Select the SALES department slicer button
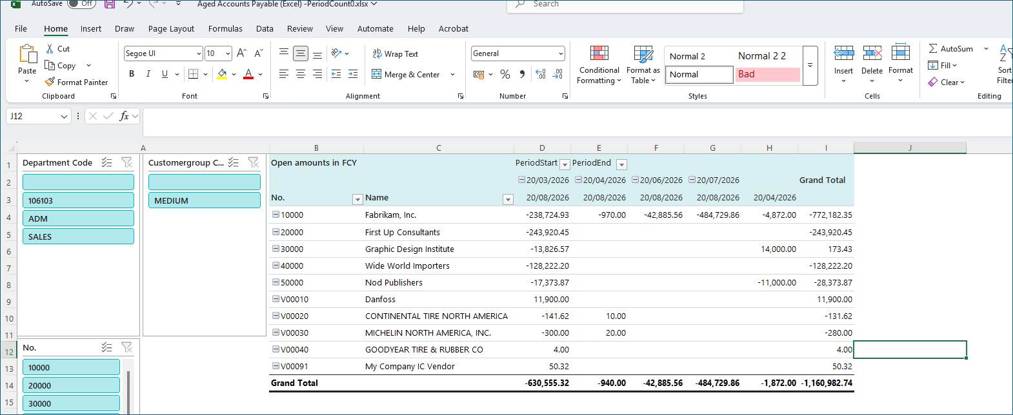Image resolution: width=1013 pixels, height=415 pixels. (x=78, y=237)
